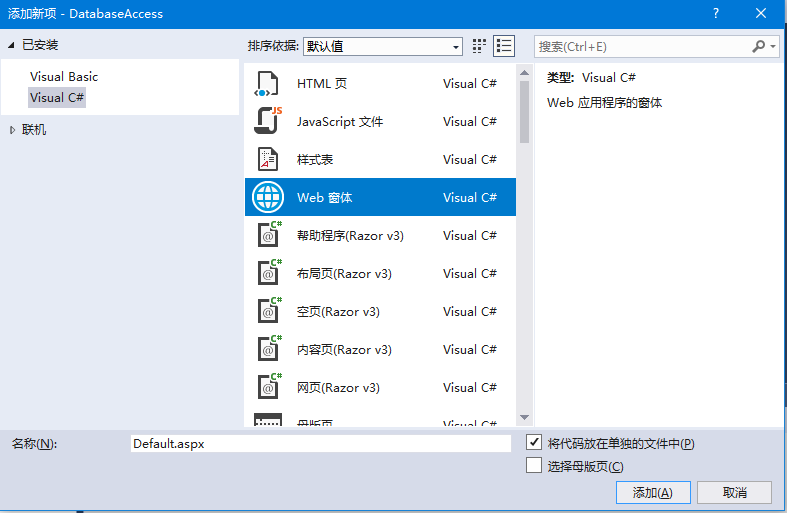Switch to small icons grid view
Screen dimensions: 787x513
[x=480, y=46]
